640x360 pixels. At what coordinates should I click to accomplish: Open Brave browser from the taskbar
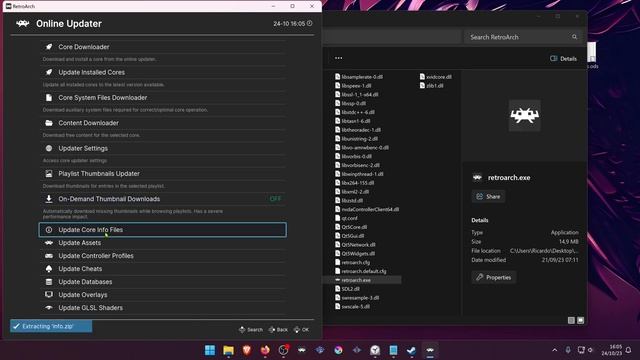coord(247,350)
